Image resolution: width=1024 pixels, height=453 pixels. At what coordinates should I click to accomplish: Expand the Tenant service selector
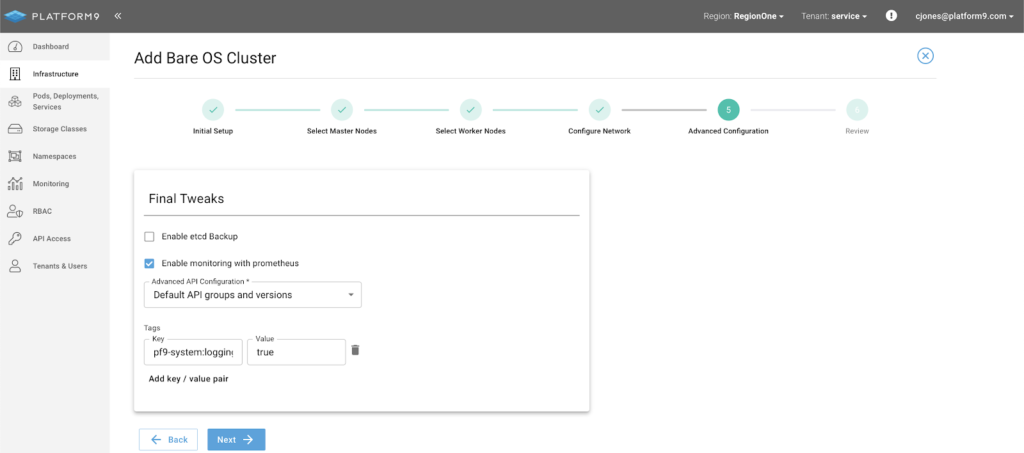[x=834, y=16]
